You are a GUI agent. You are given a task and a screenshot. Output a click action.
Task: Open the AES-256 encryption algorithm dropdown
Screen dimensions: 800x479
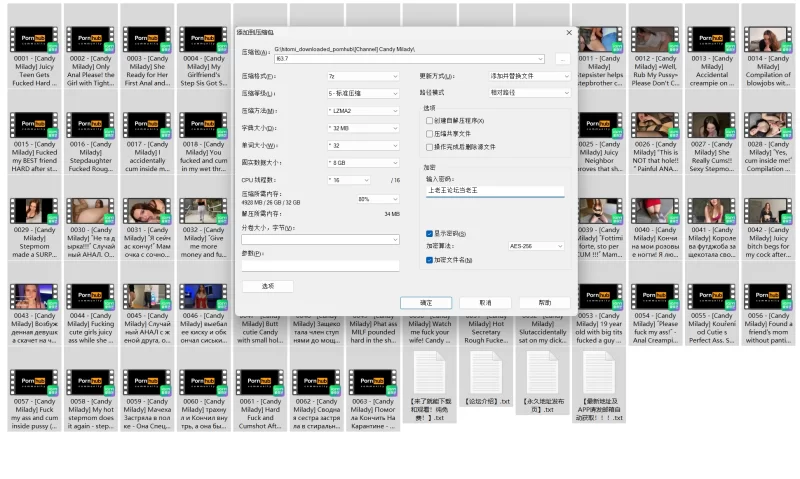536,246
